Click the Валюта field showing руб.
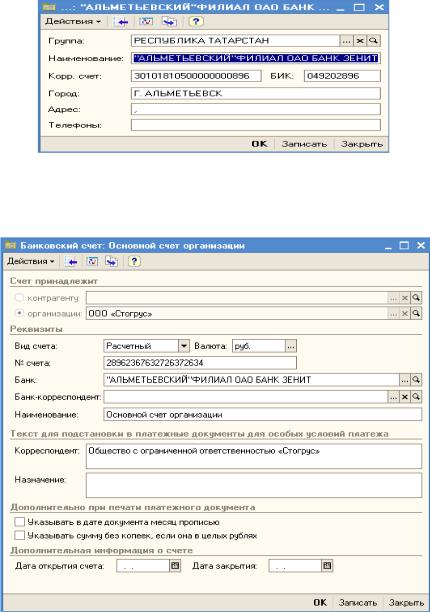The width and height of the screenshot is (430, 612). click(259, 346)
